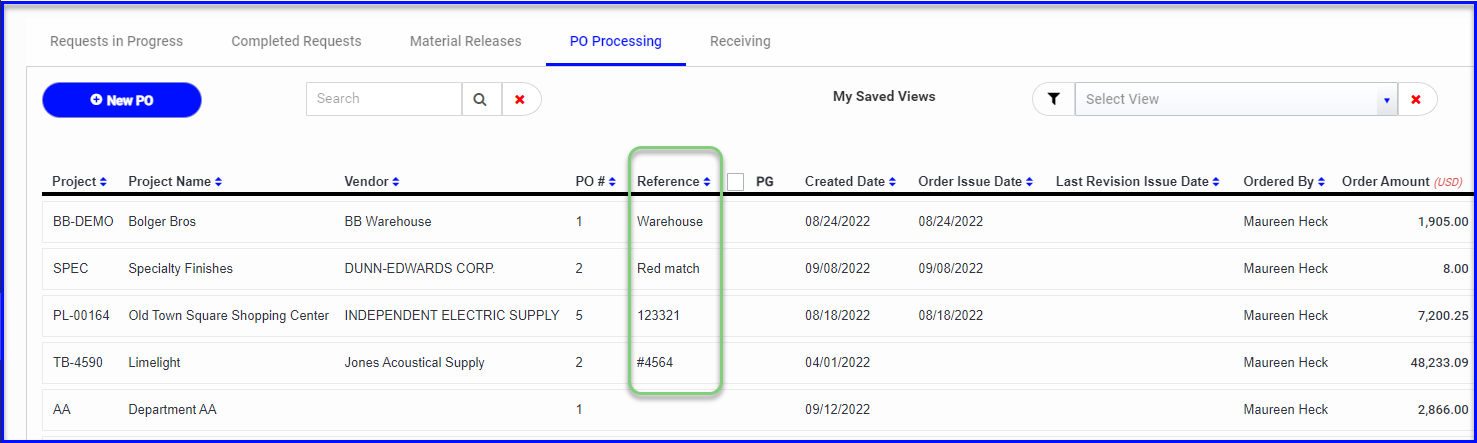The height and width of the screenshot is (443, 1477).
Task: Go to Material Releases tab
Action: click(x=465, y=41)
